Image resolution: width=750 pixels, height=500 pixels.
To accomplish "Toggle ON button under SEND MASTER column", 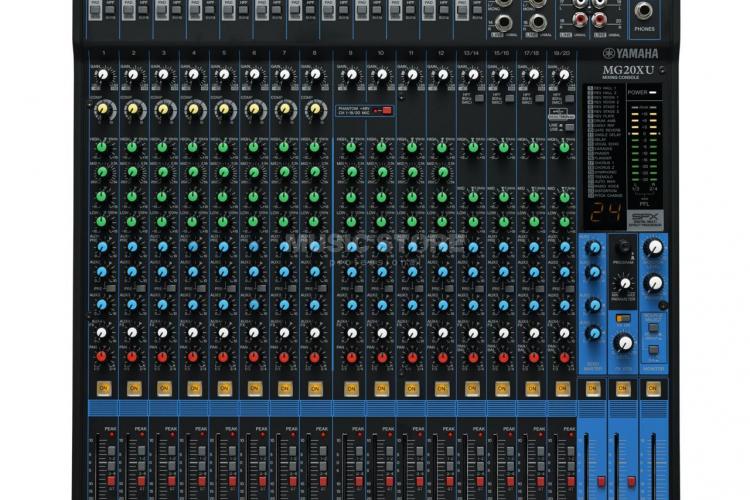I will (593, 389).
